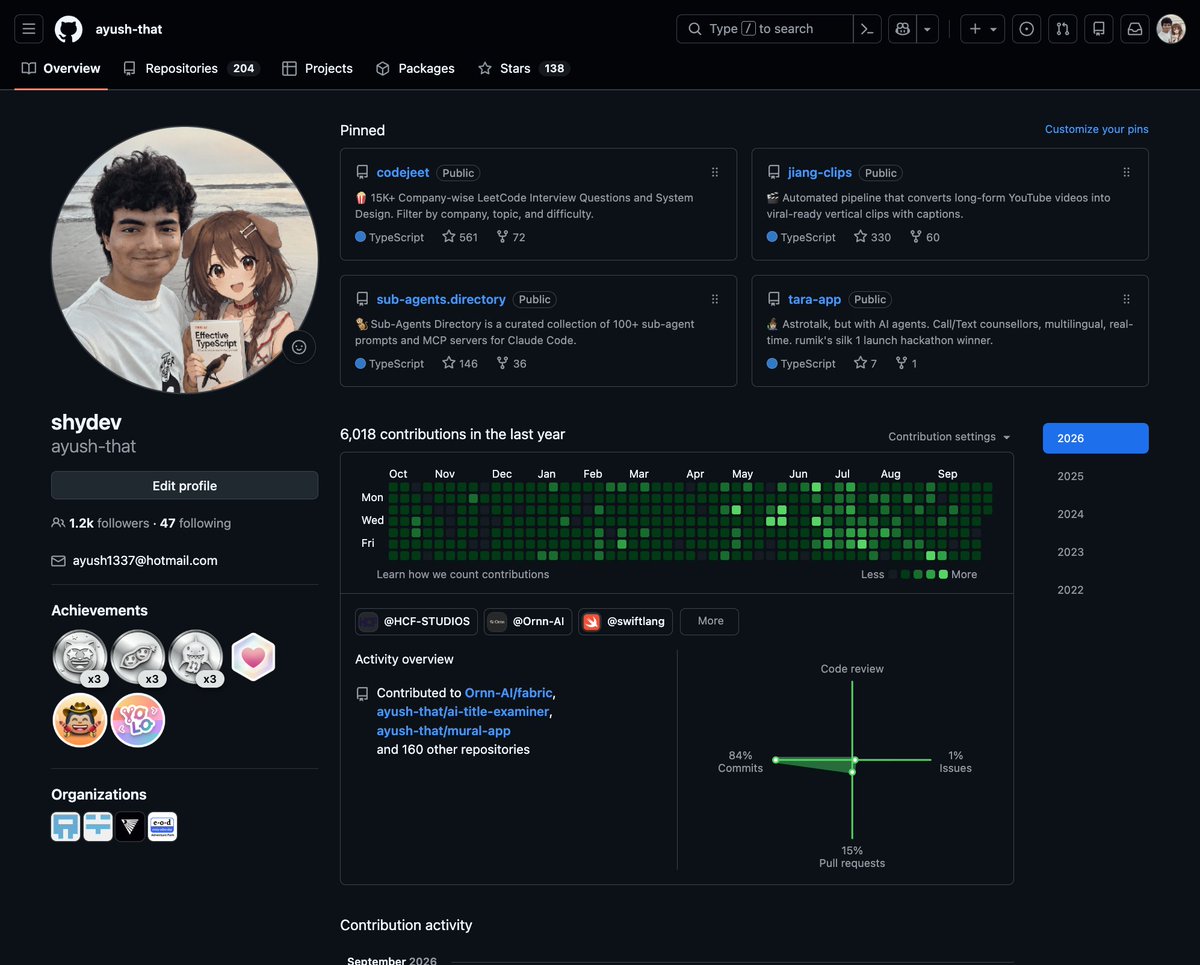This screenshot has height=965, width=1200.
Task: View sub-agents.directory stars count 146
Action: click(x=460, y=363)
